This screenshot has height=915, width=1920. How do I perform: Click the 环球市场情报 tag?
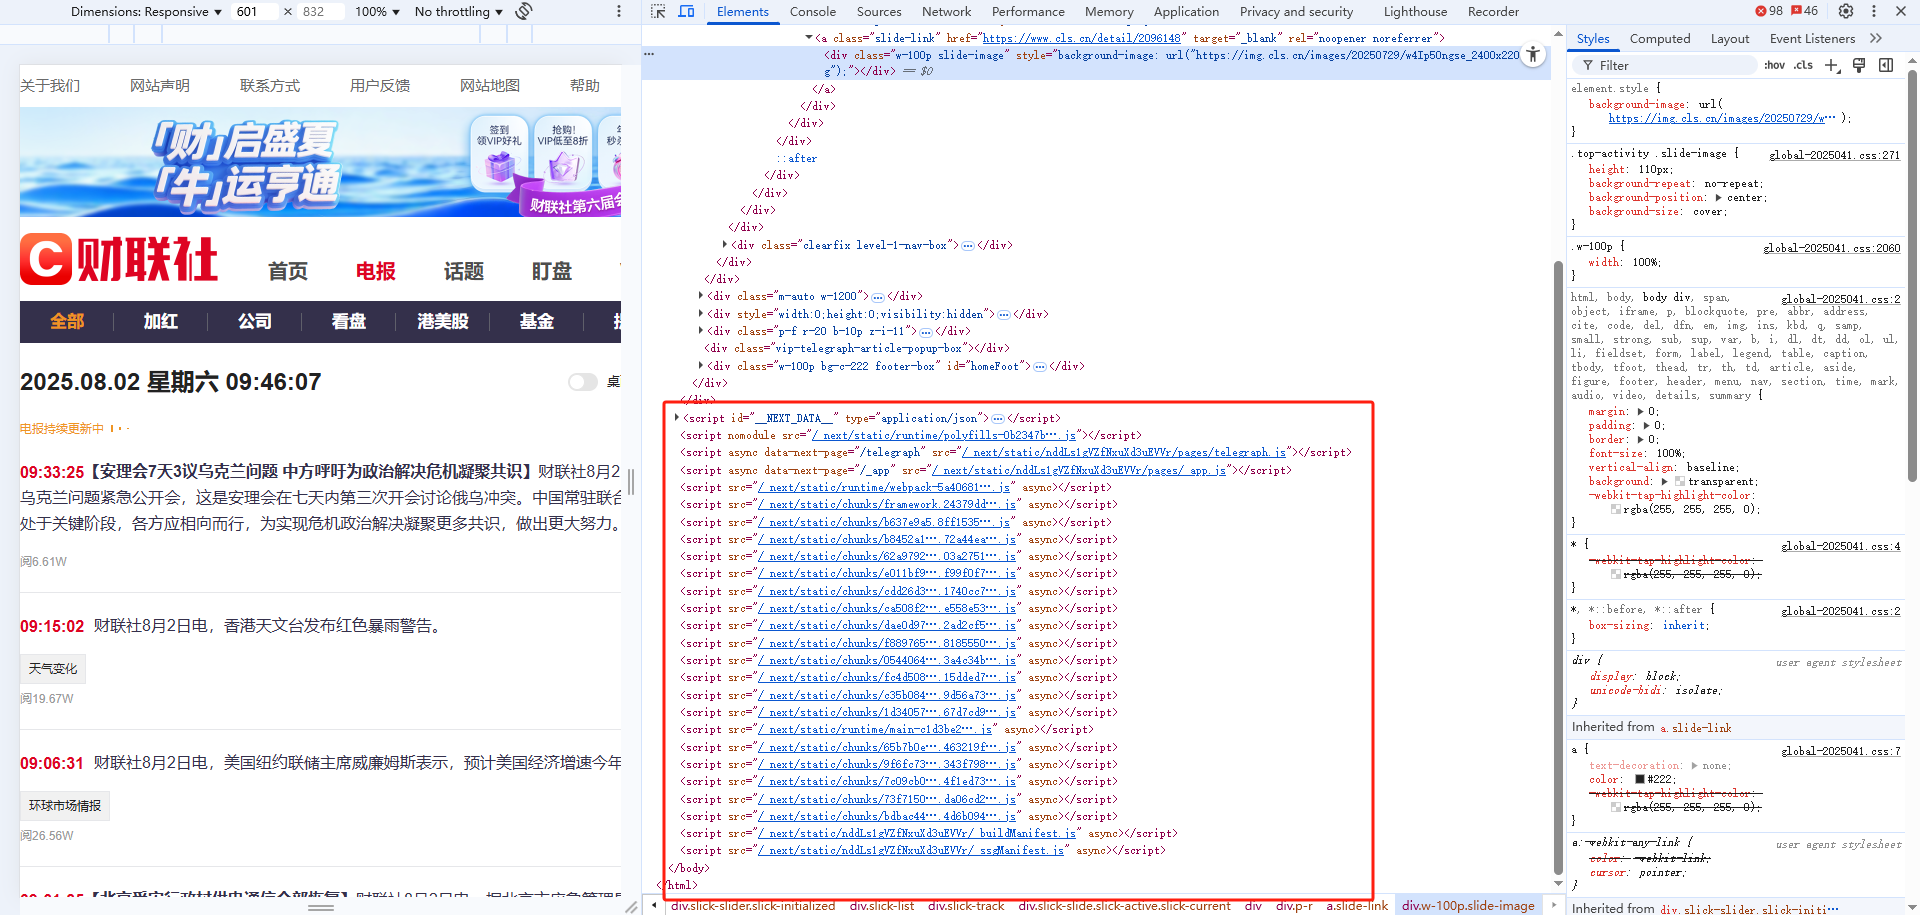point(65,805)
